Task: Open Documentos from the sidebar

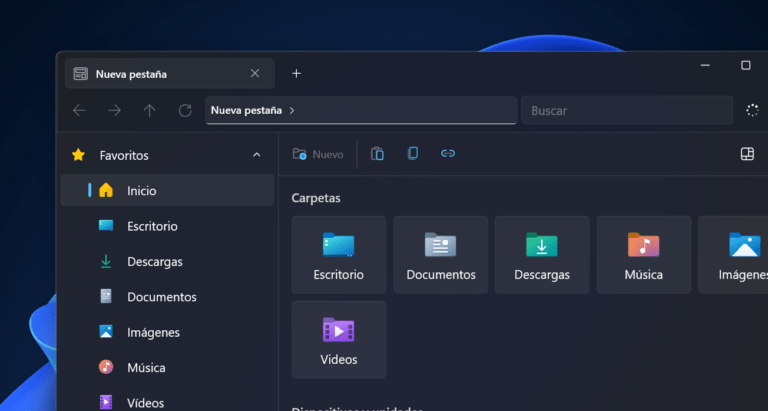Action: [x=167, y=296]
